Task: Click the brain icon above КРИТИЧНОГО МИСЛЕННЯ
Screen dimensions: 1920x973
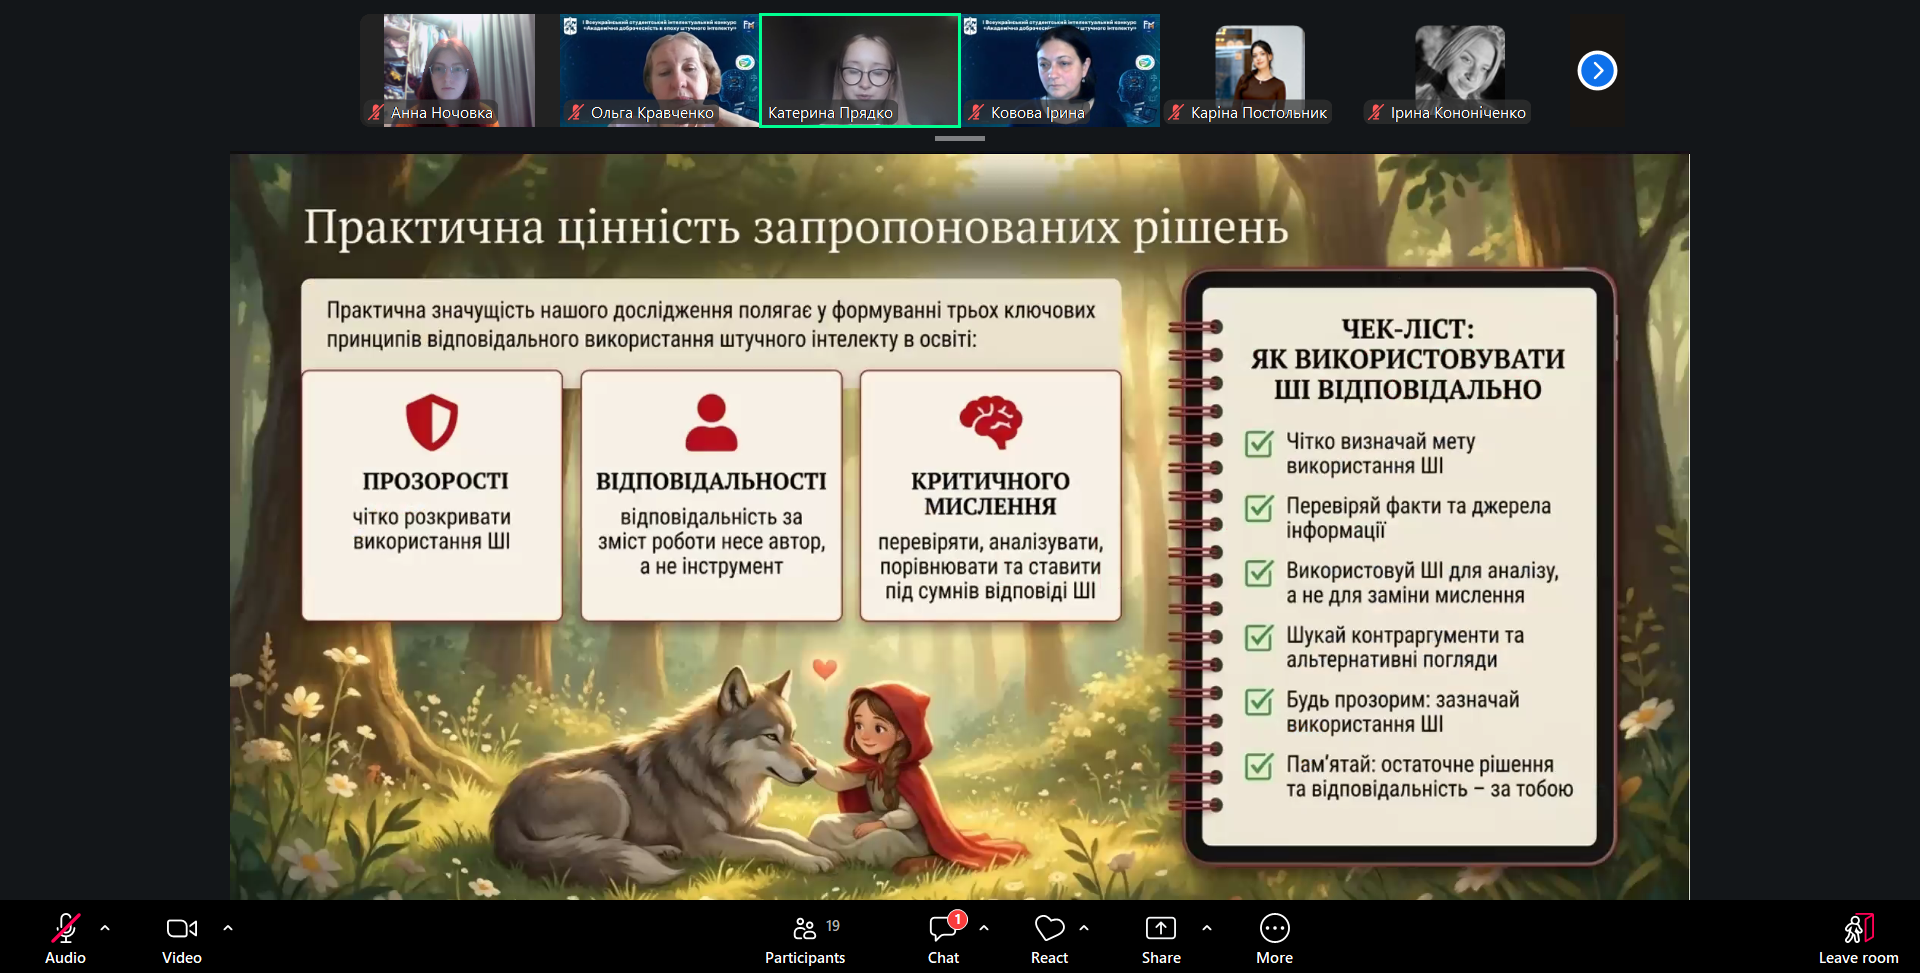Action: (991, 422)
